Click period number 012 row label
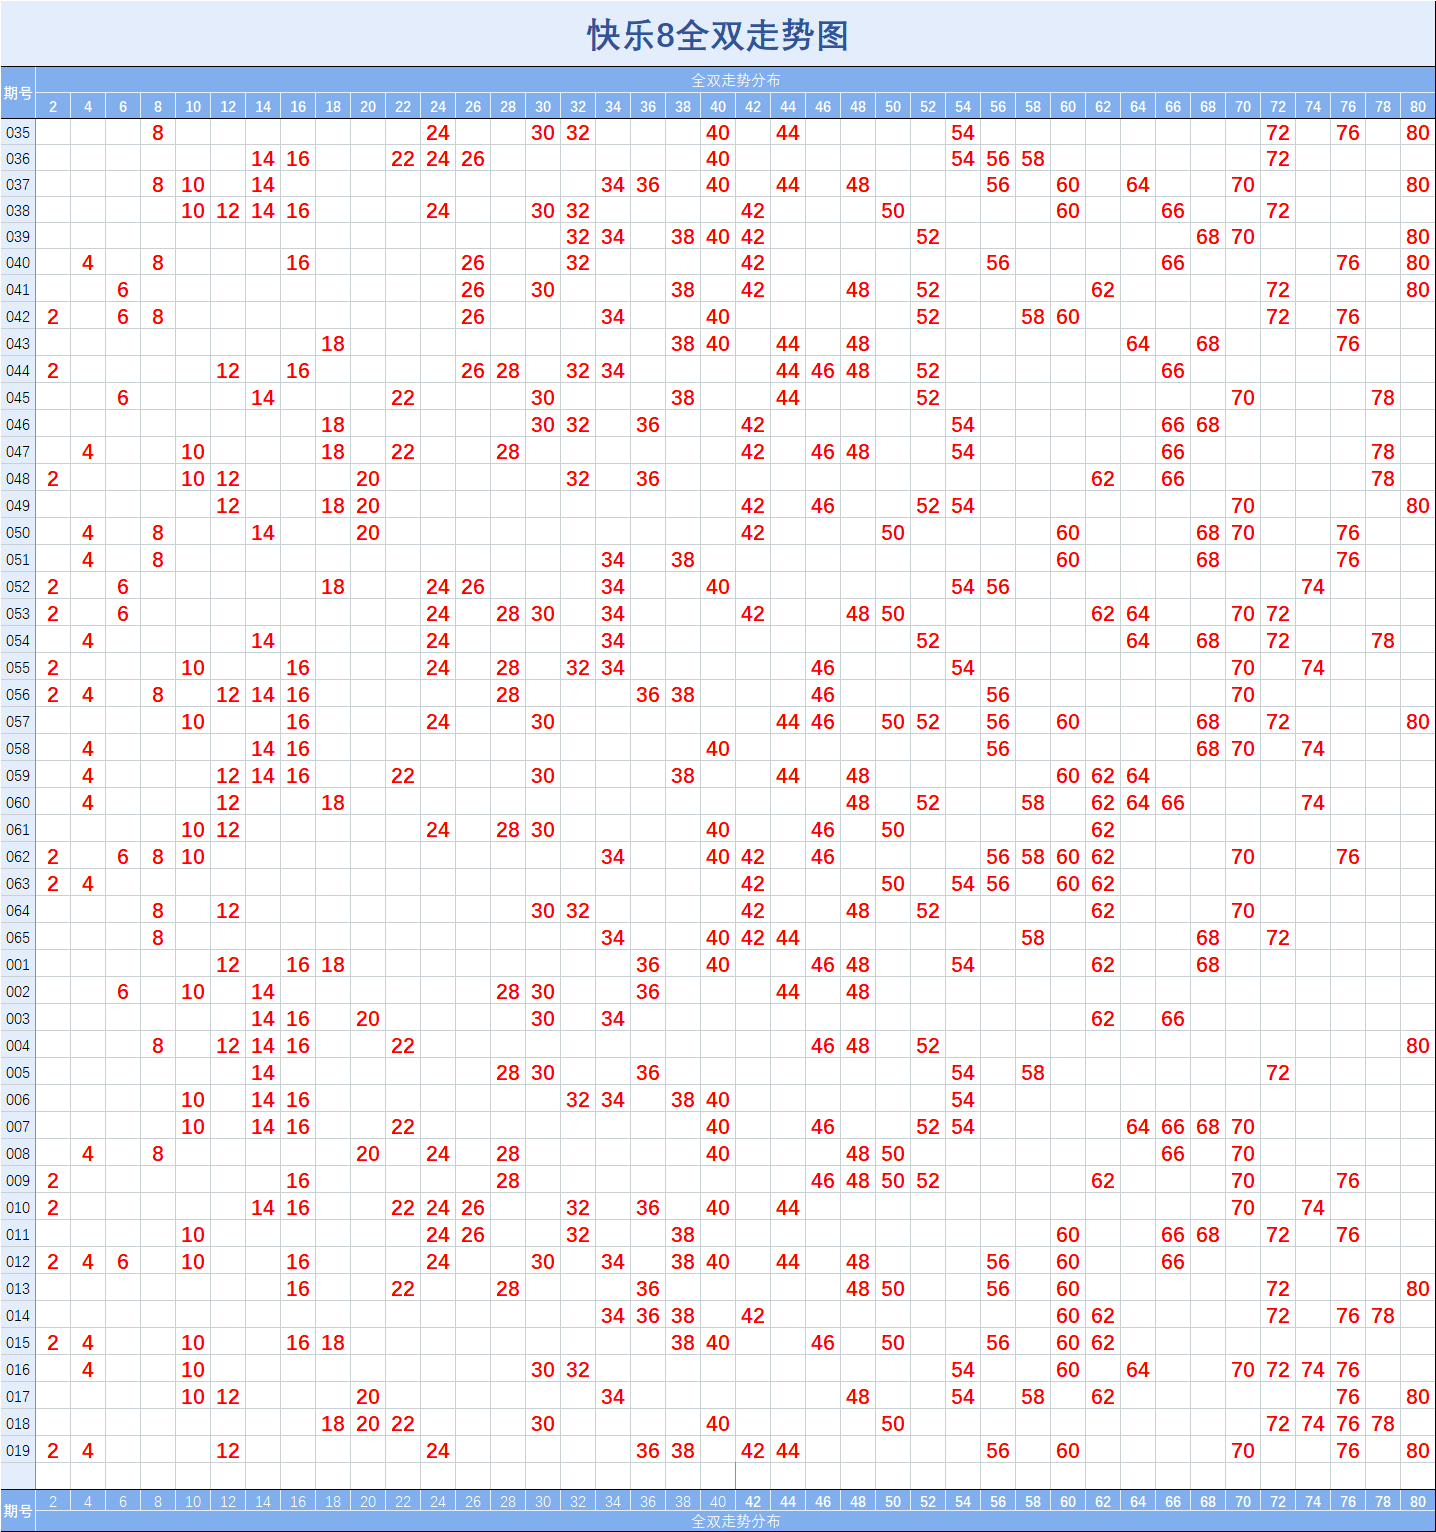Viewport: 1436px width, 1532px height. [18, 1261]
